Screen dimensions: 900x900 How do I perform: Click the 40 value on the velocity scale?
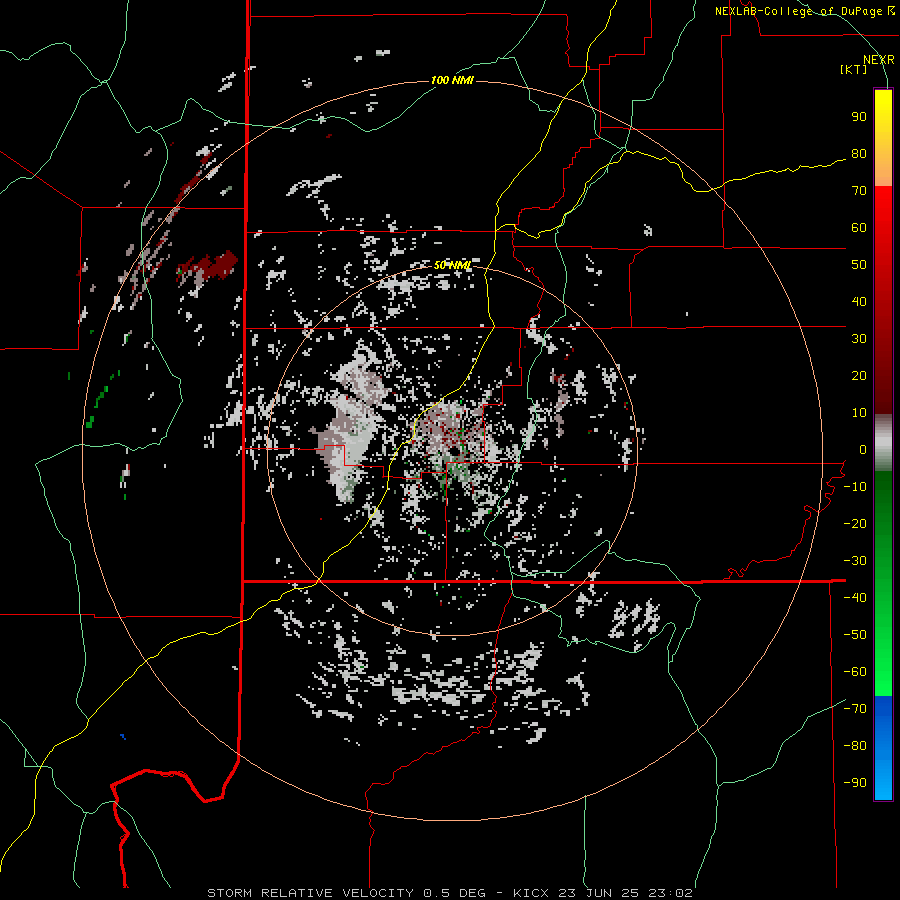tap(859, 302)
